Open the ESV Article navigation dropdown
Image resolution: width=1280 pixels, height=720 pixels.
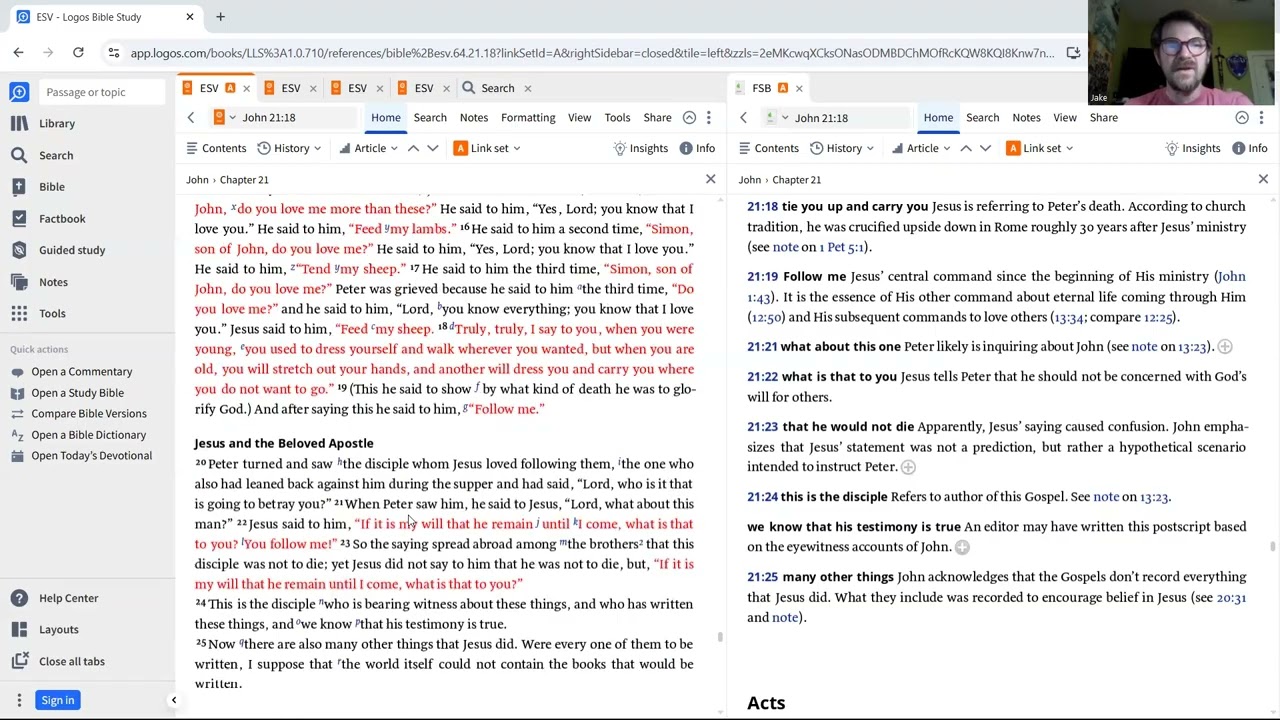[369, 148]
